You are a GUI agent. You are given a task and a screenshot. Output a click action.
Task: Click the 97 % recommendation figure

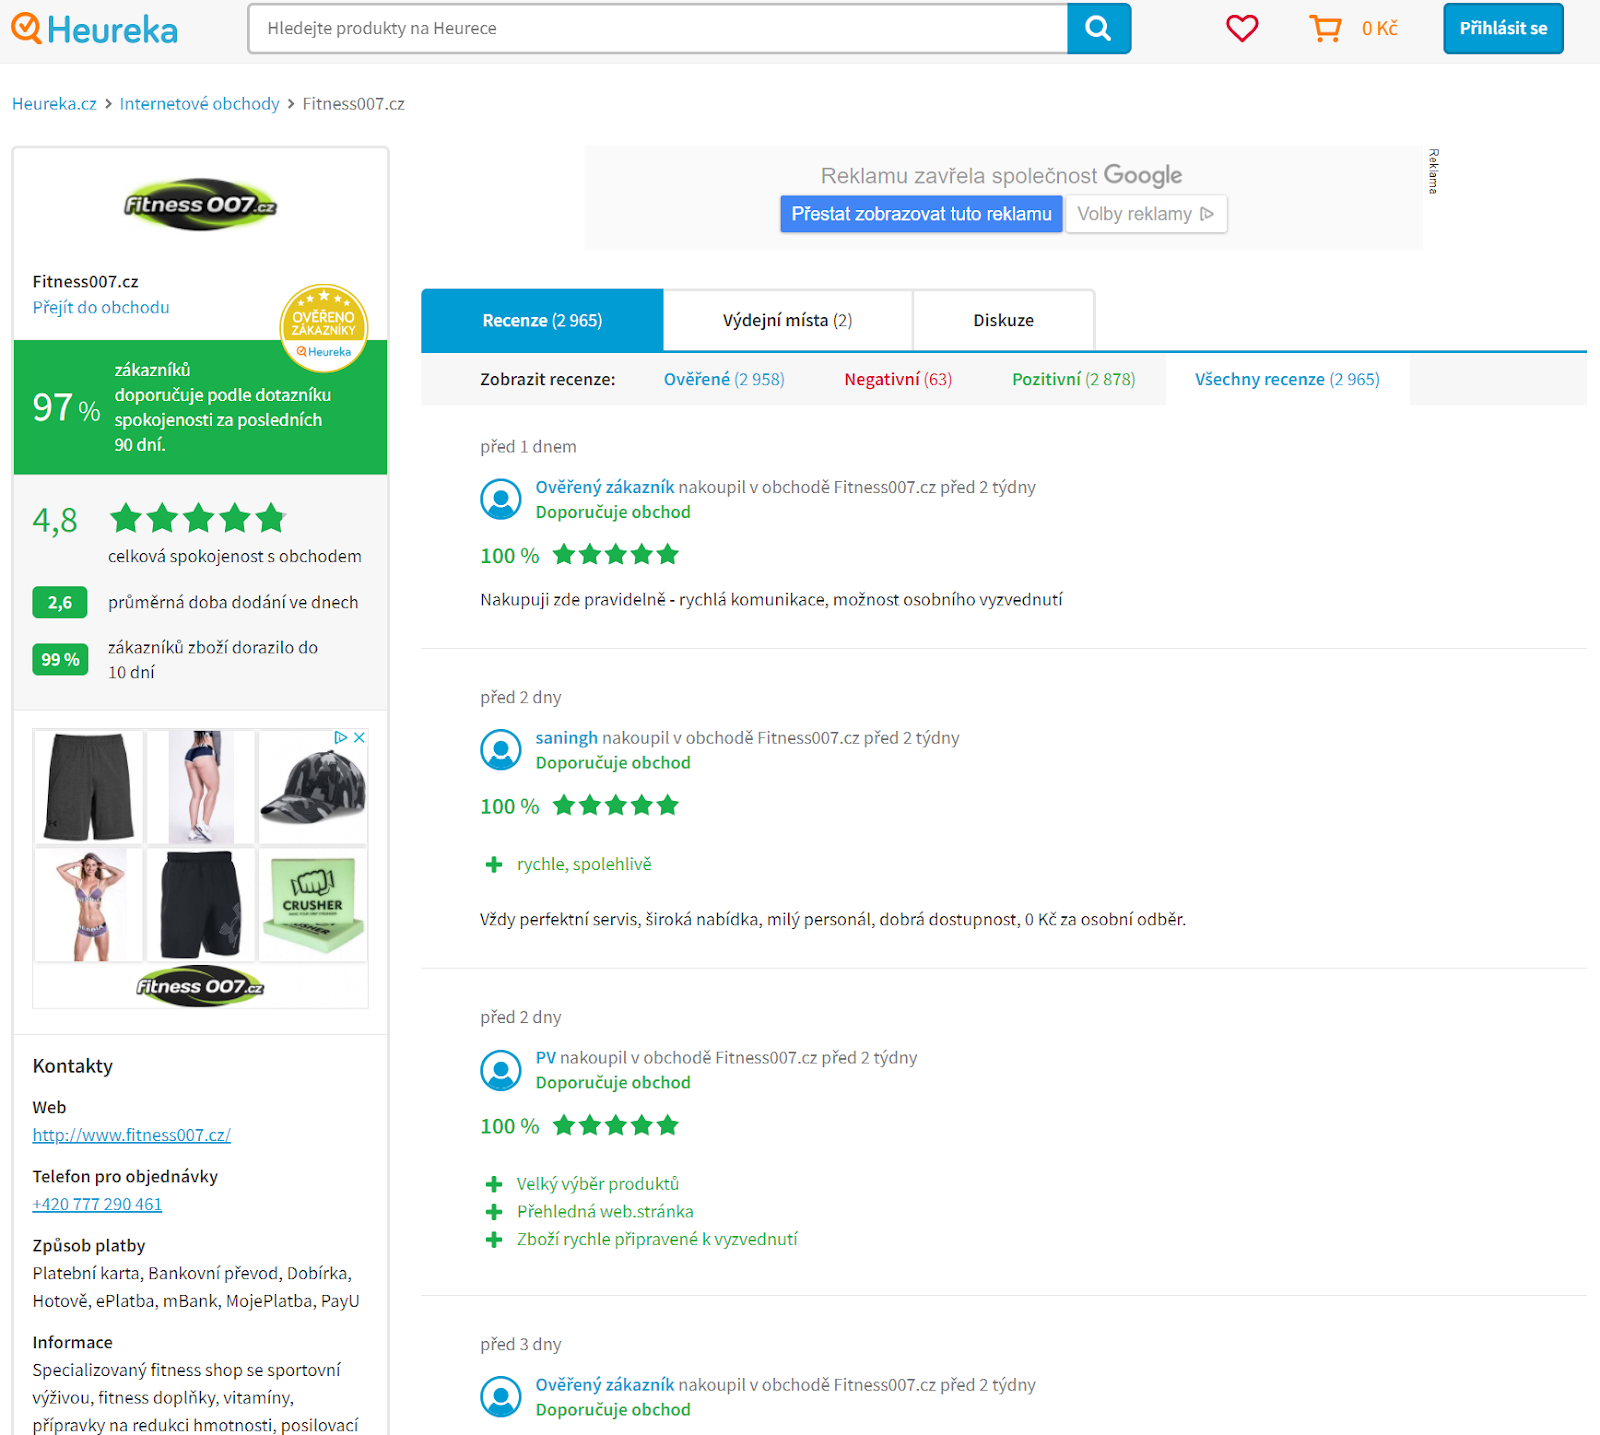point(66,408)
